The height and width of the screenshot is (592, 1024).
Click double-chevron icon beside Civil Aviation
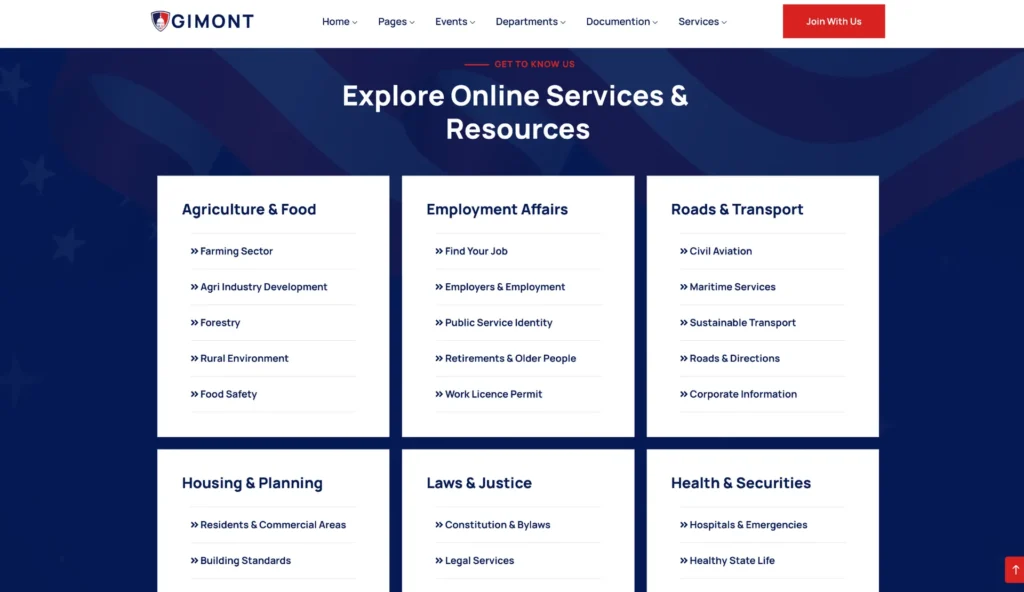click(684, 252)
